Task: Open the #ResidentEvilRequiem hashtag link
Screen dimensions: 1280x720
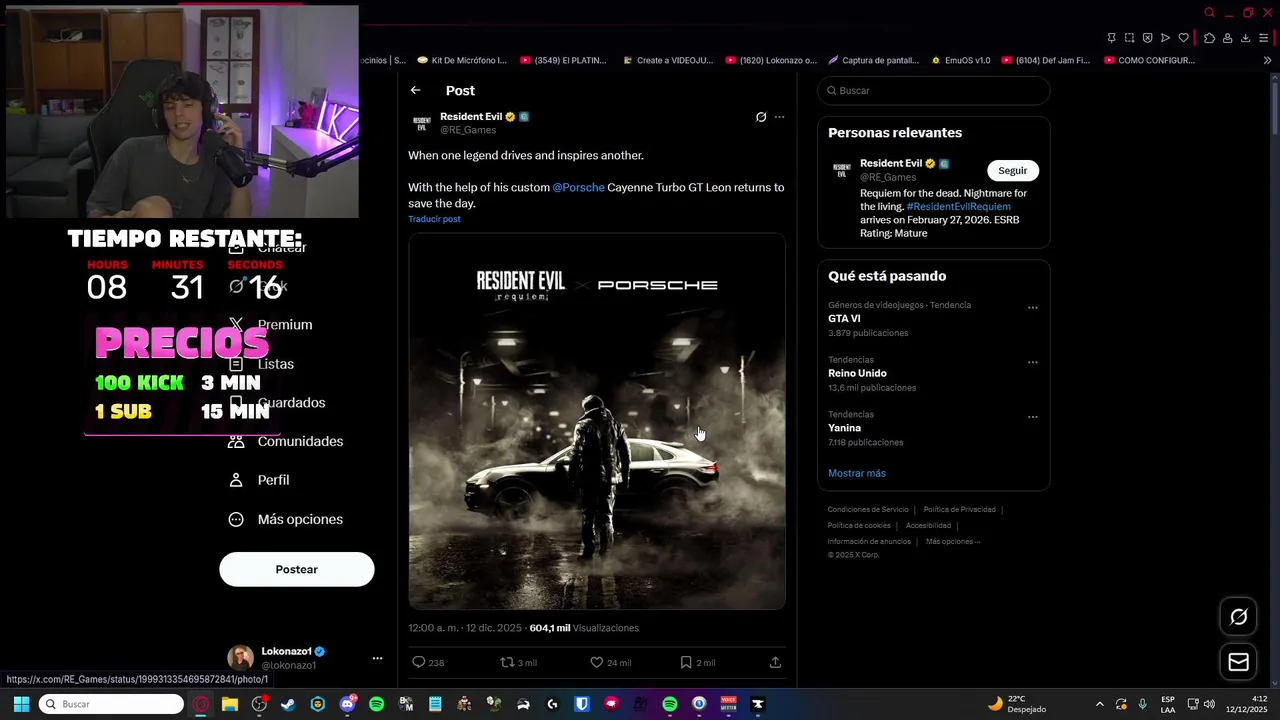Action: (958, 206)
